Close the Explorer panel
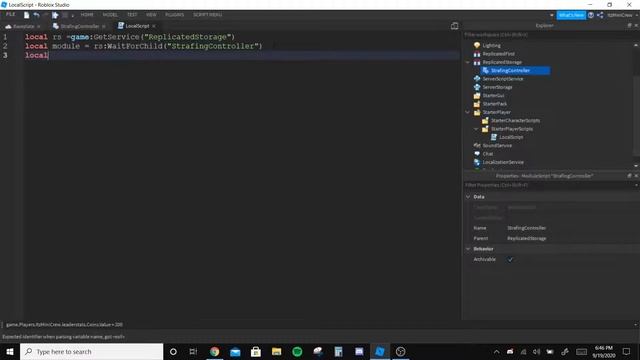Viewport: 640px width, 360px height. (636, 25)
